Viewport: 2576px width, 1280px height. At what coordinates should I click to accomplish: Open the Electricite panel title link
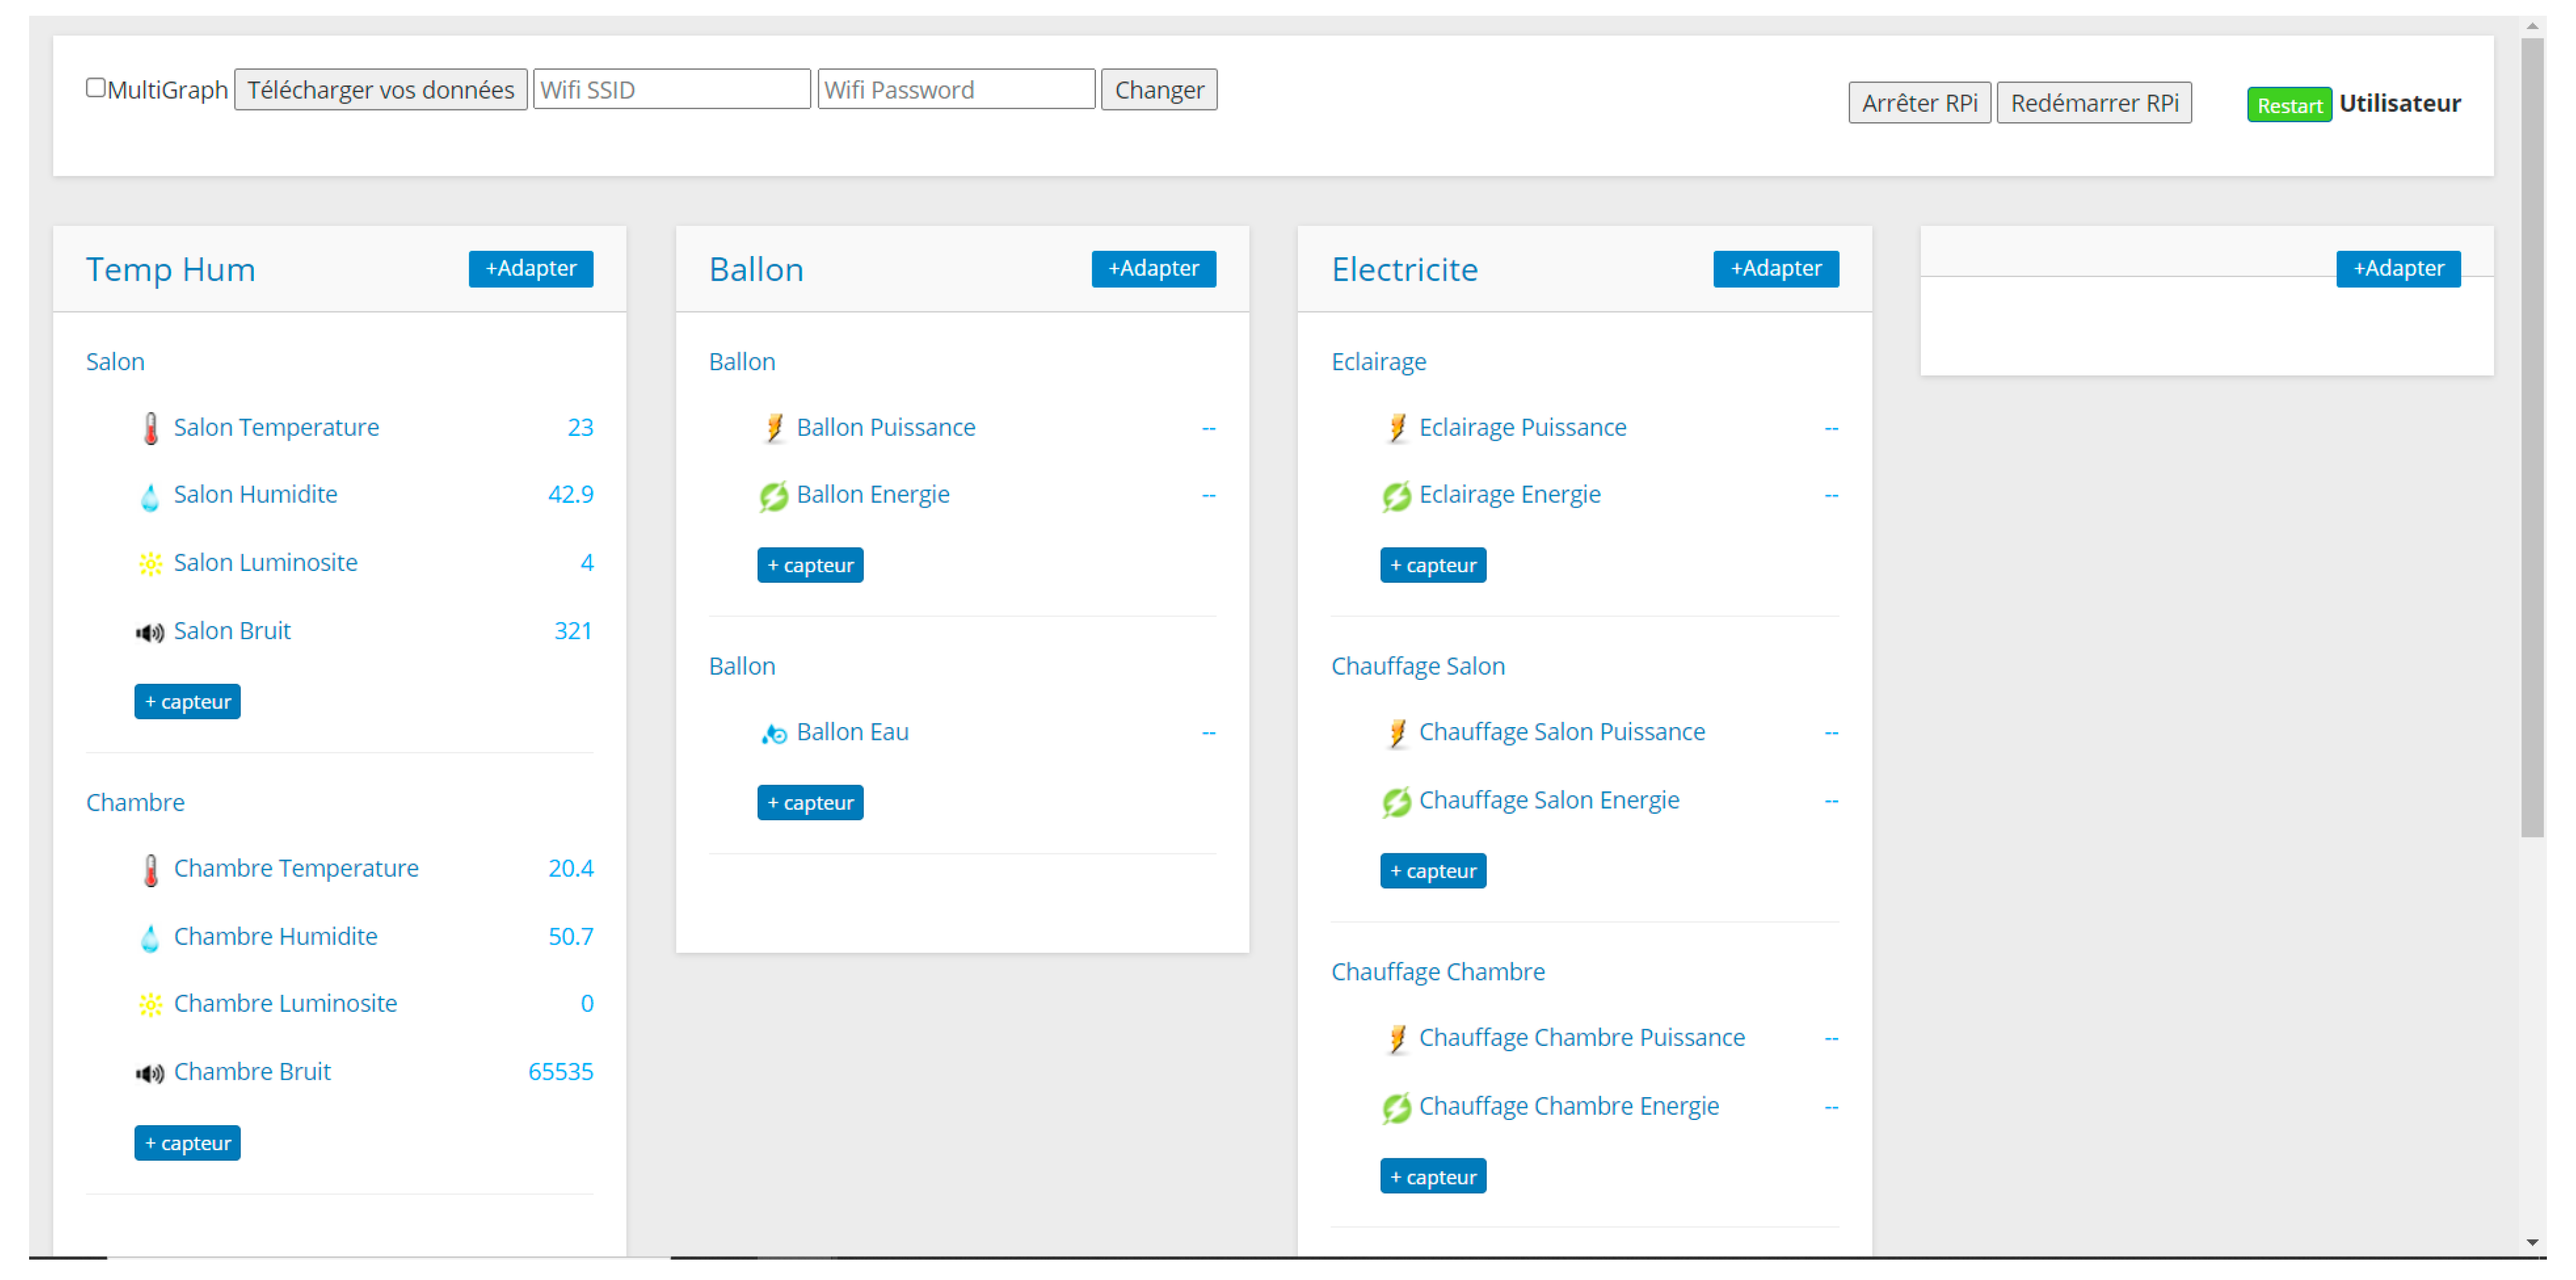point(1404,269)
